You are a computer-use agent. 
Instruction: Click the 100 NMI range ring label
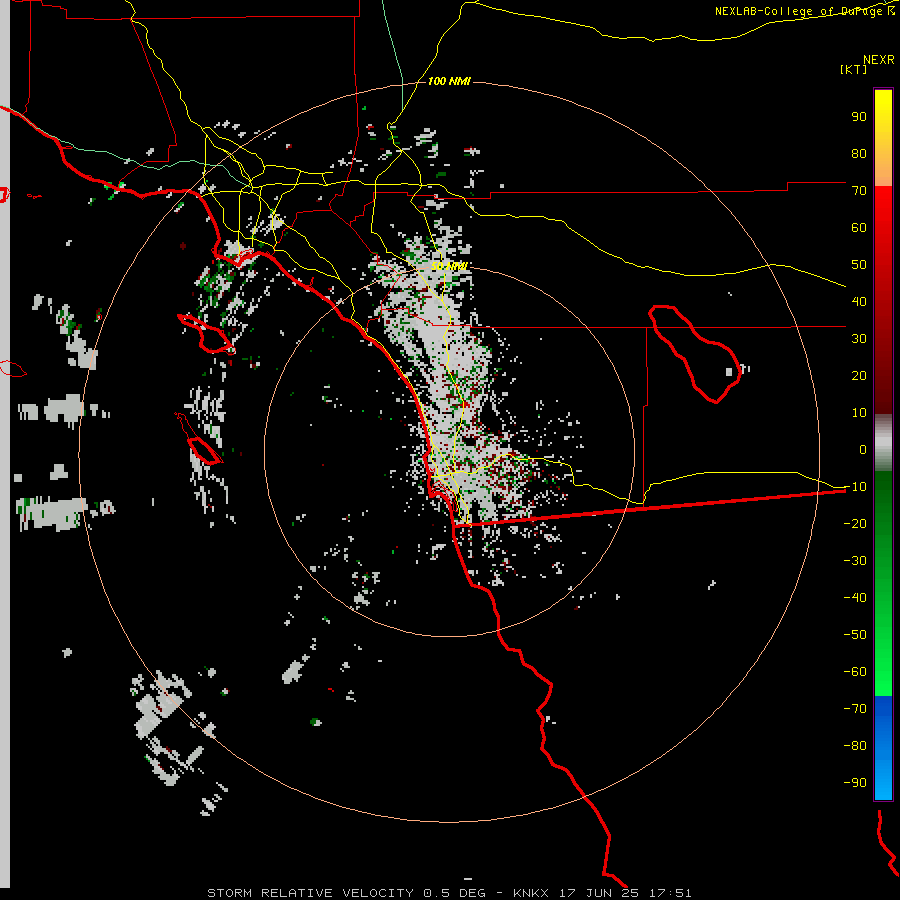449,82
